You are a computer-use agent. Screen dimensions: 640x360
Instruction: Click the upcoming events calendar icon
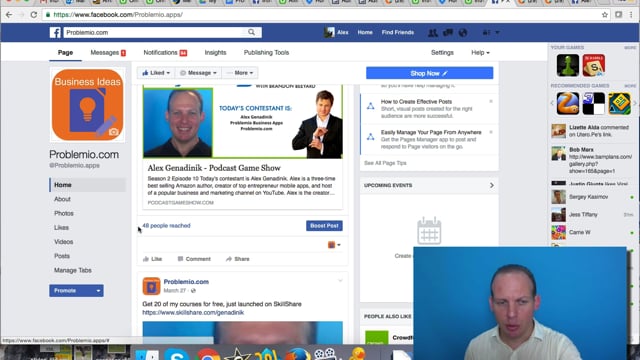tap(429, 231)
